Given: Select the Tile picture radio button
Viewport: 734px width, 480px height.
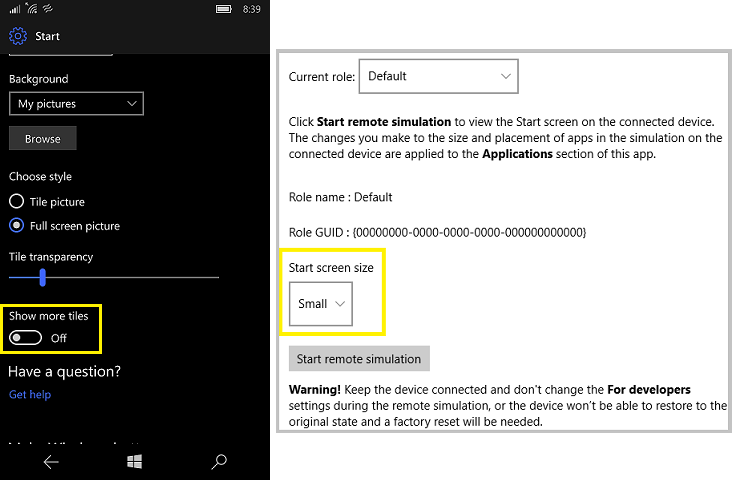Looking at the screenshot, I should coord(17,201).
